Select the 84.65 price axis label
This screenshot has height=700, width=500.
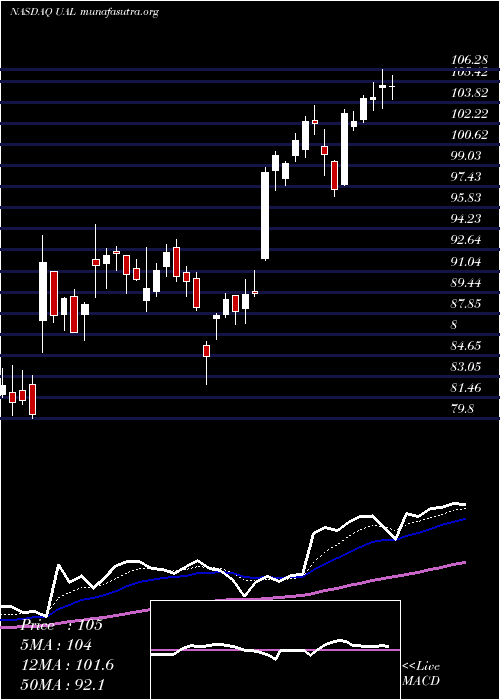coord(466,346)
